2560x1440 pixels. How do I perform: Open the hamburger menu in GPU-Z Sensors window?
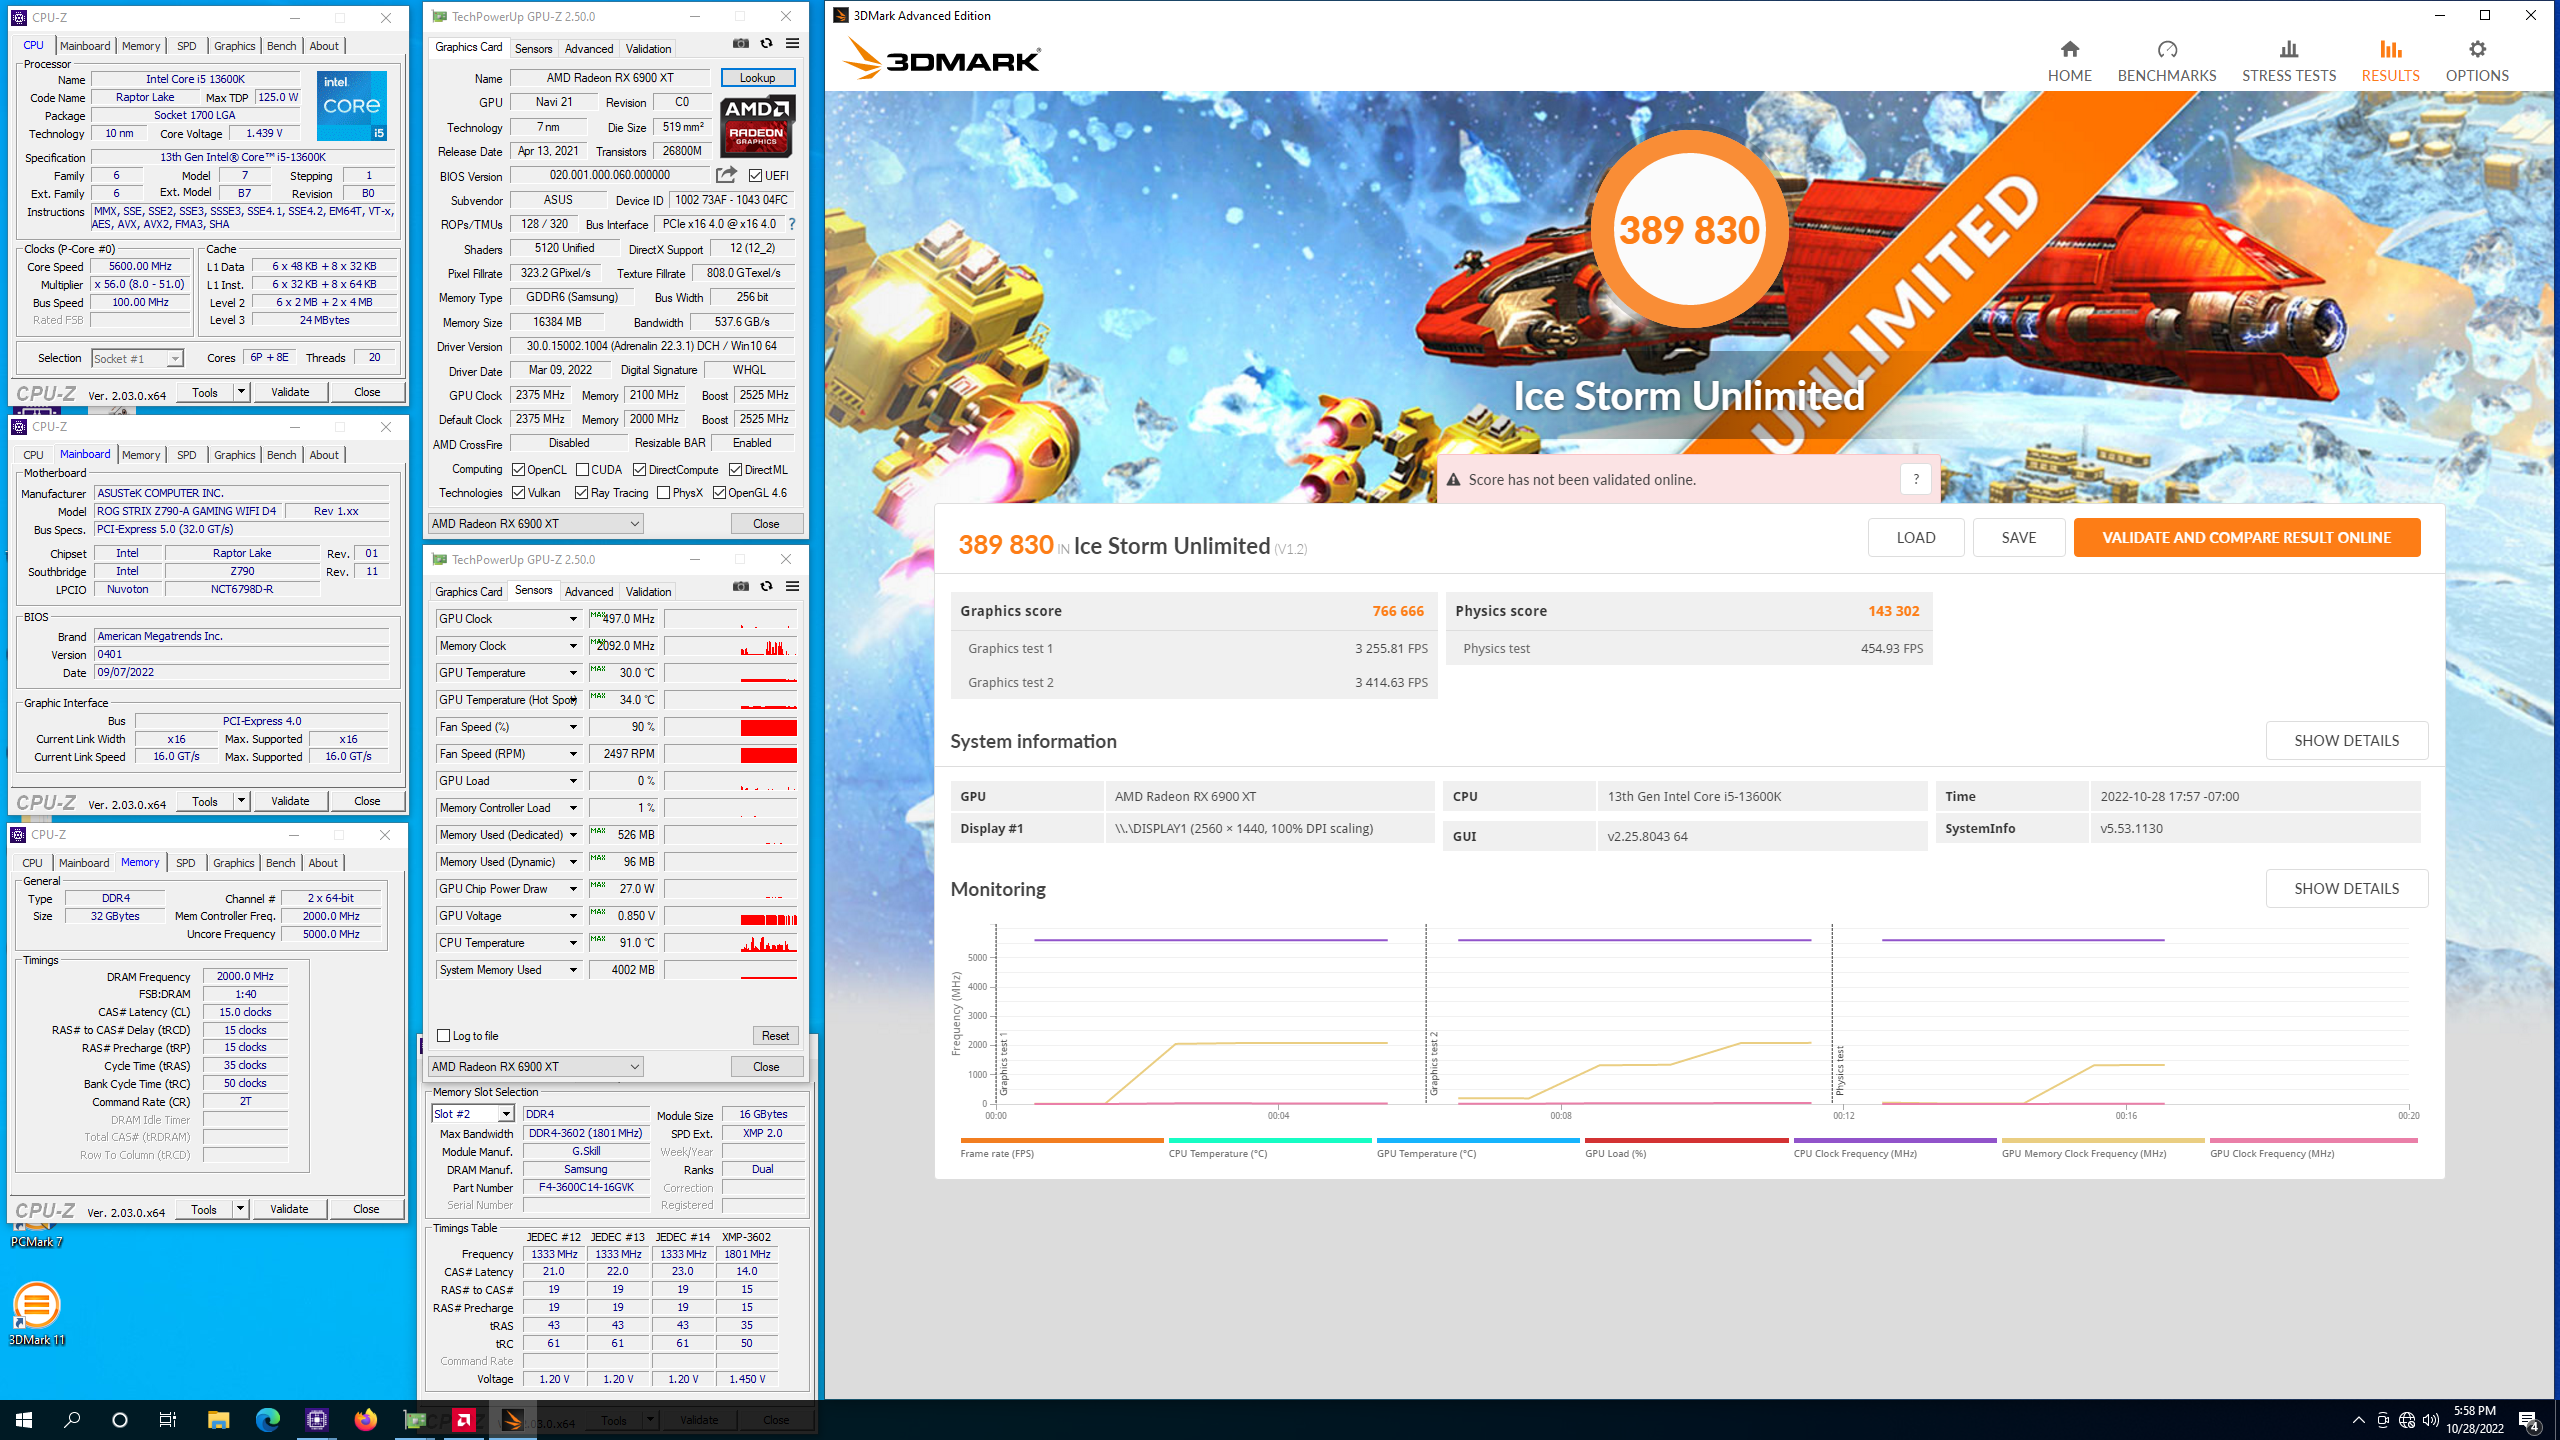[x=792, y=586]
